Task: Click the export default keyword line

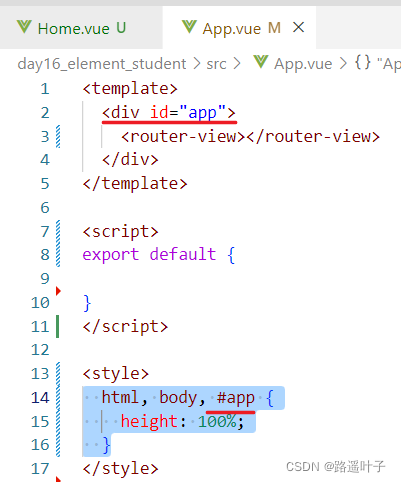Action: pyautogui.click(x=159, y=255)
